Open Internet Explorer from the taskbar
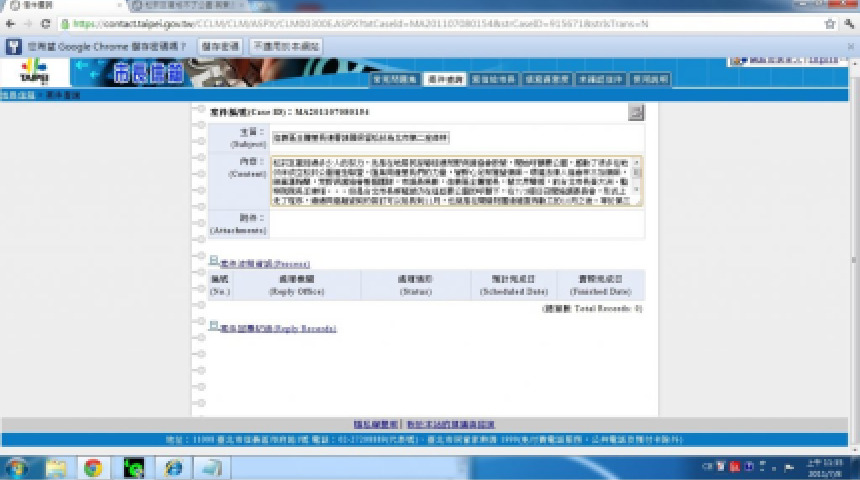This screenshot has width=860, height=480. (173, 467)
